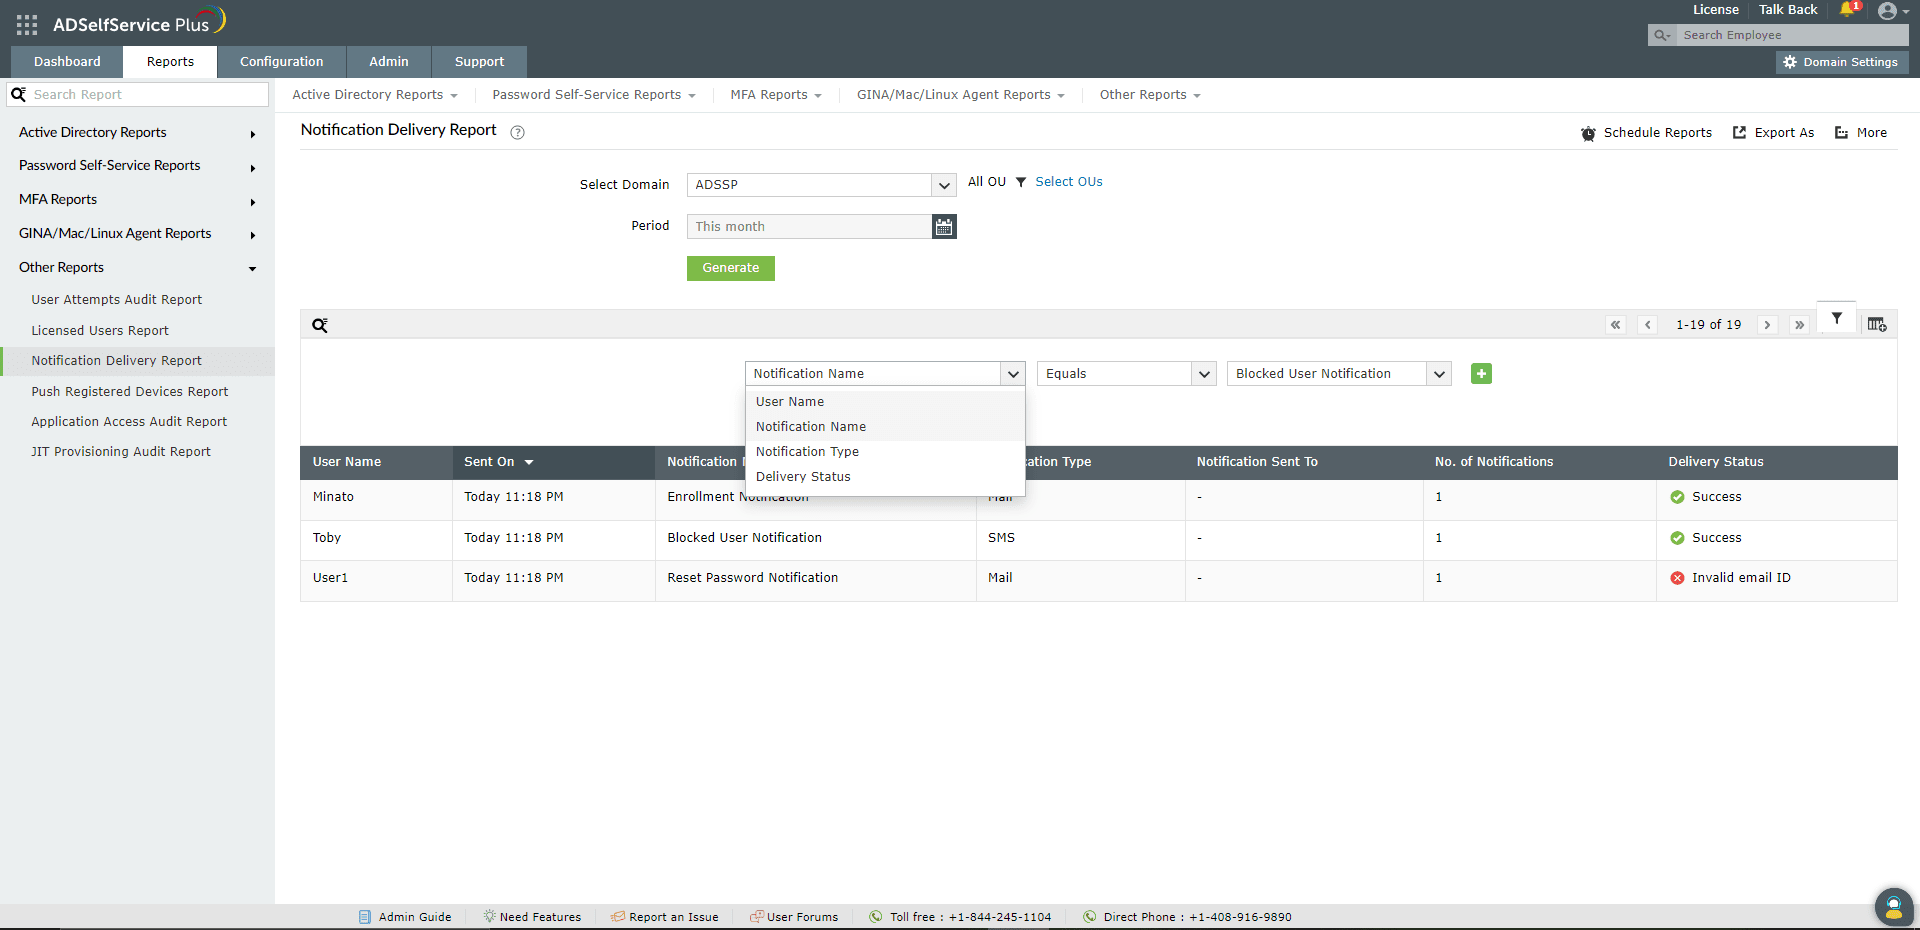Open the Schedule Reports option

[x=1646, y=132]
